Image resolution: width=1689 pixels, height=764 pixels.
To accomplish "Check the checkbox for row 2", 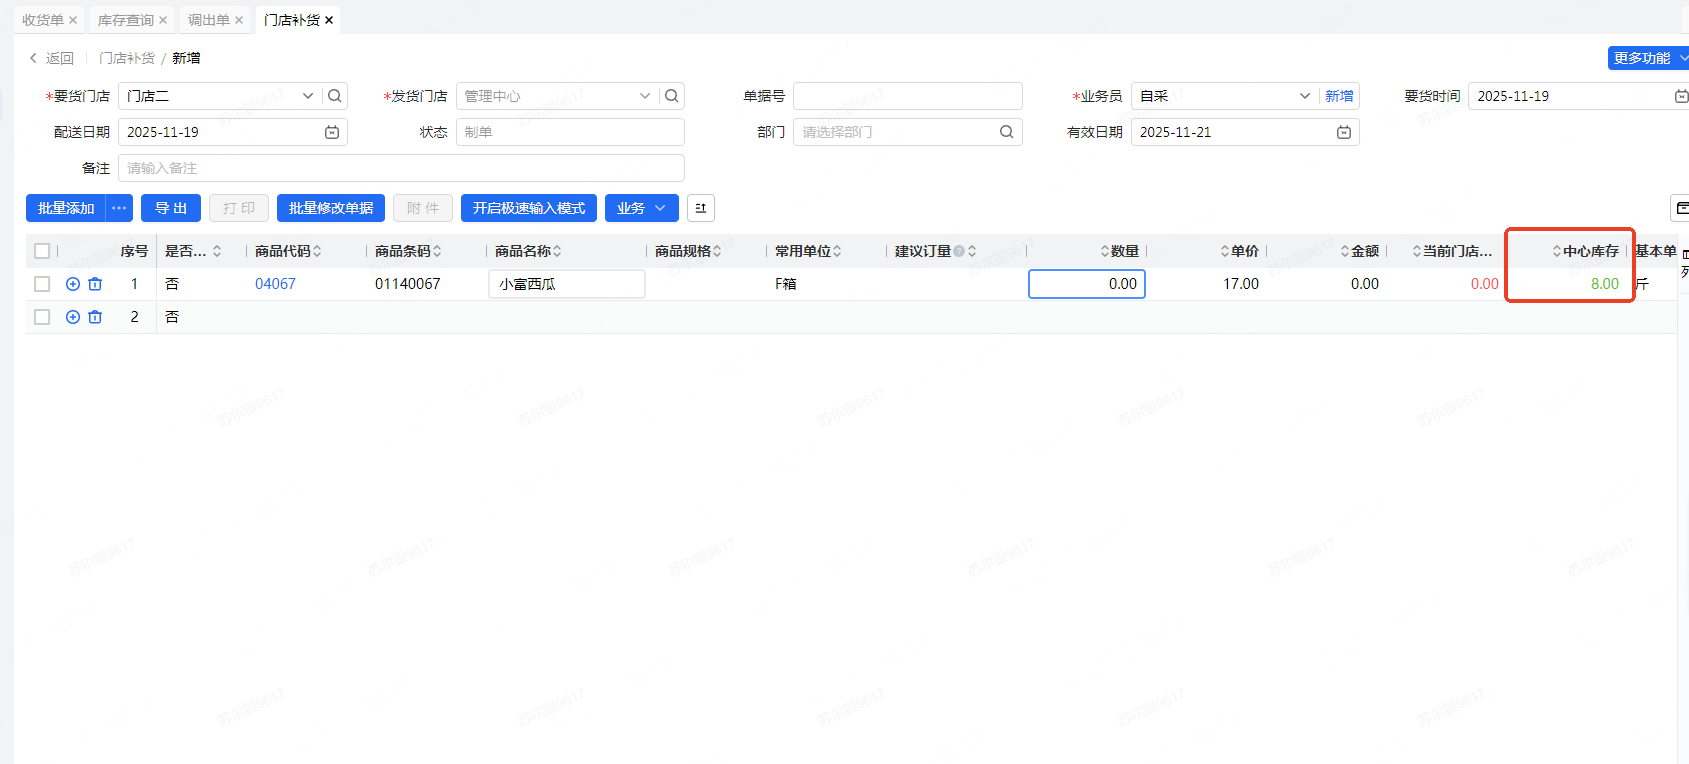I will (42, 317).
